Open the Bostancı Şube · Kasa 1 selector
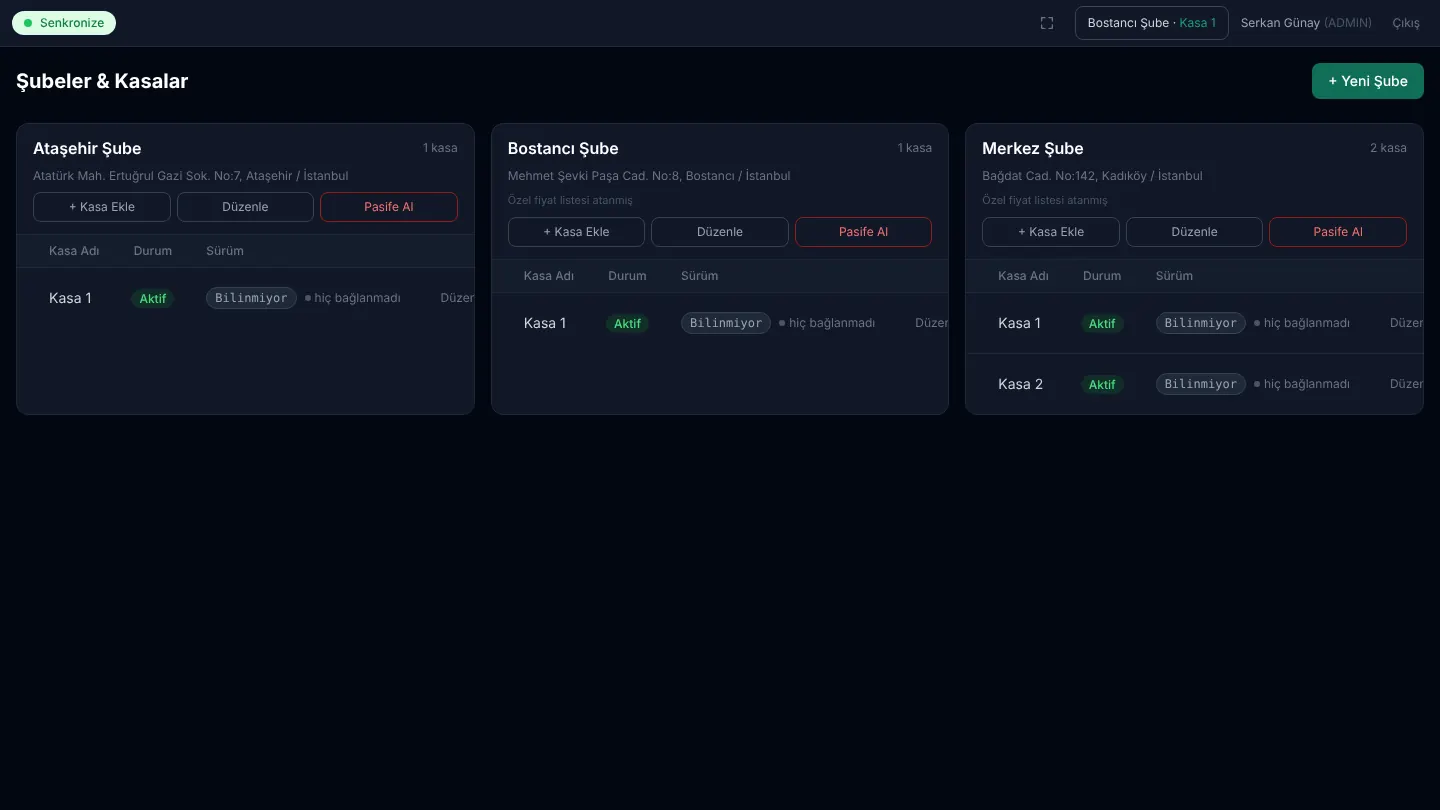 pyautogui.click(x=1151, y=23)
